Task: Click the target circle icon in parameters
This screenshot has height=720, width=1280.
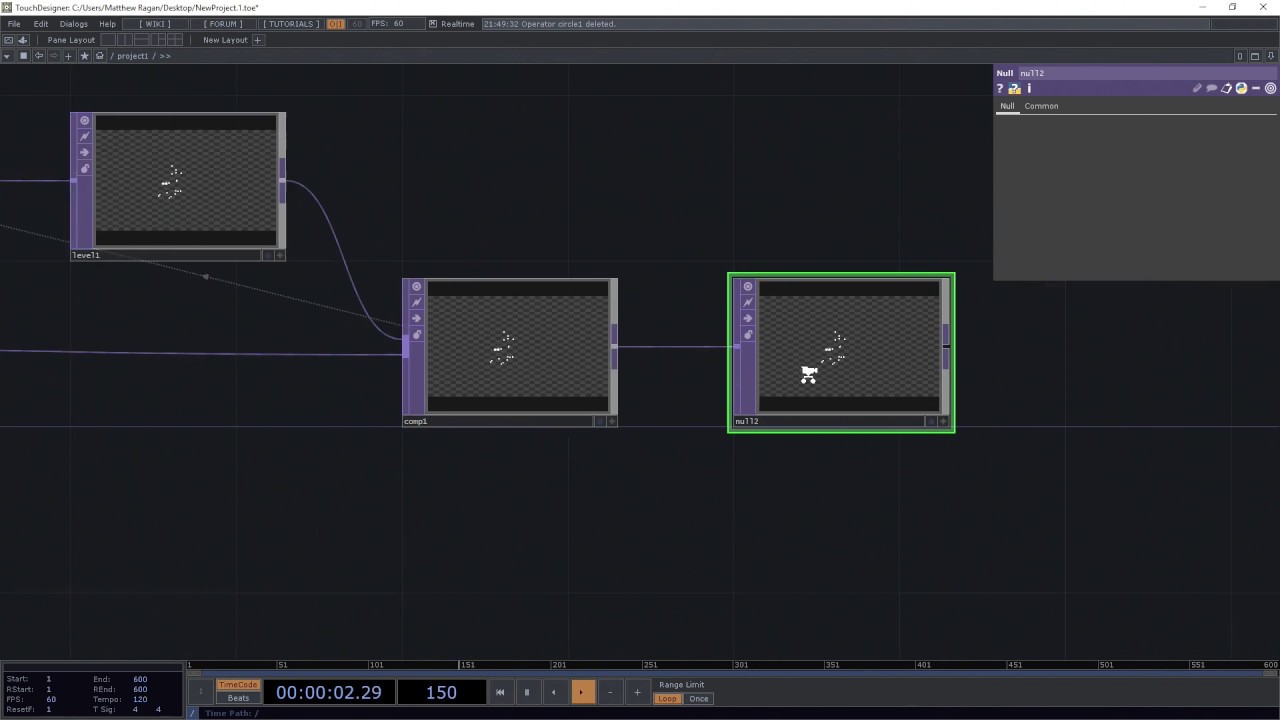Action: 1270,89
